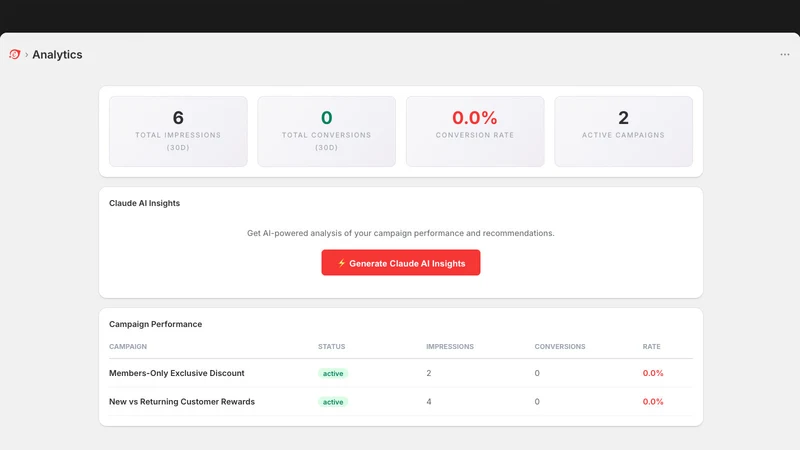Click active badge for Members-Only Exclusive Discount
The width and height of the screenshot is (800, 450).
pyautogui.click(x=333, y=373)
